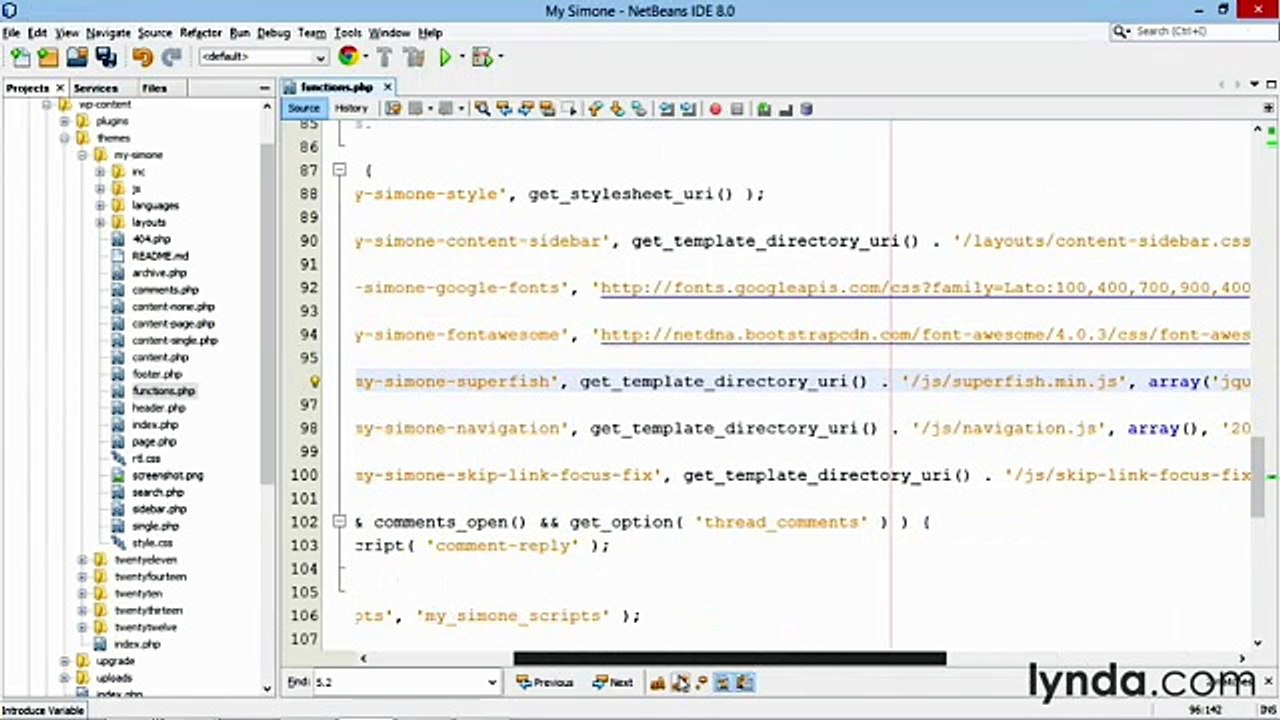Click the Debug Project icon

coord(483,57)
